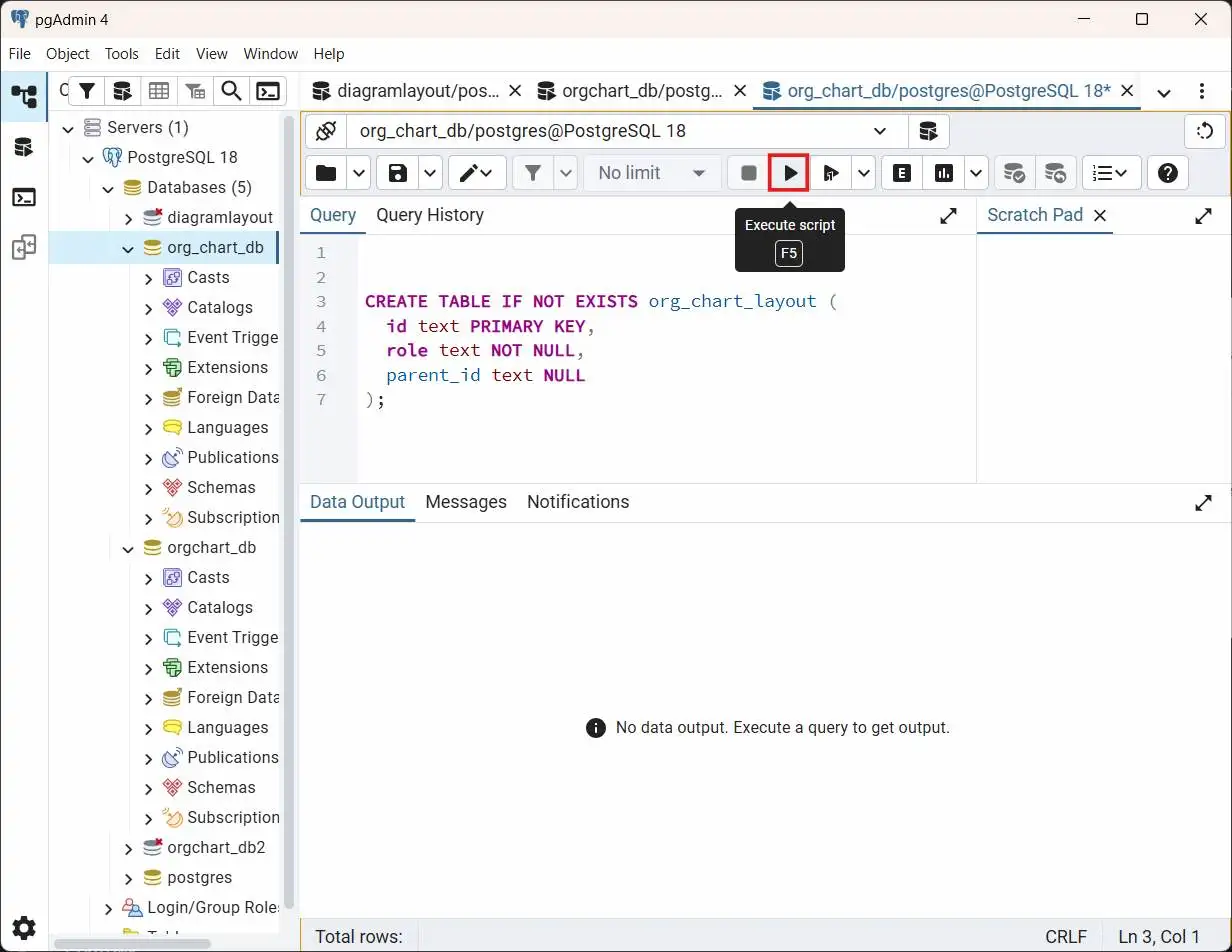The image size is (1232, 952).
Task: Click the Explain Analyze chart icon
Action: 943,173
